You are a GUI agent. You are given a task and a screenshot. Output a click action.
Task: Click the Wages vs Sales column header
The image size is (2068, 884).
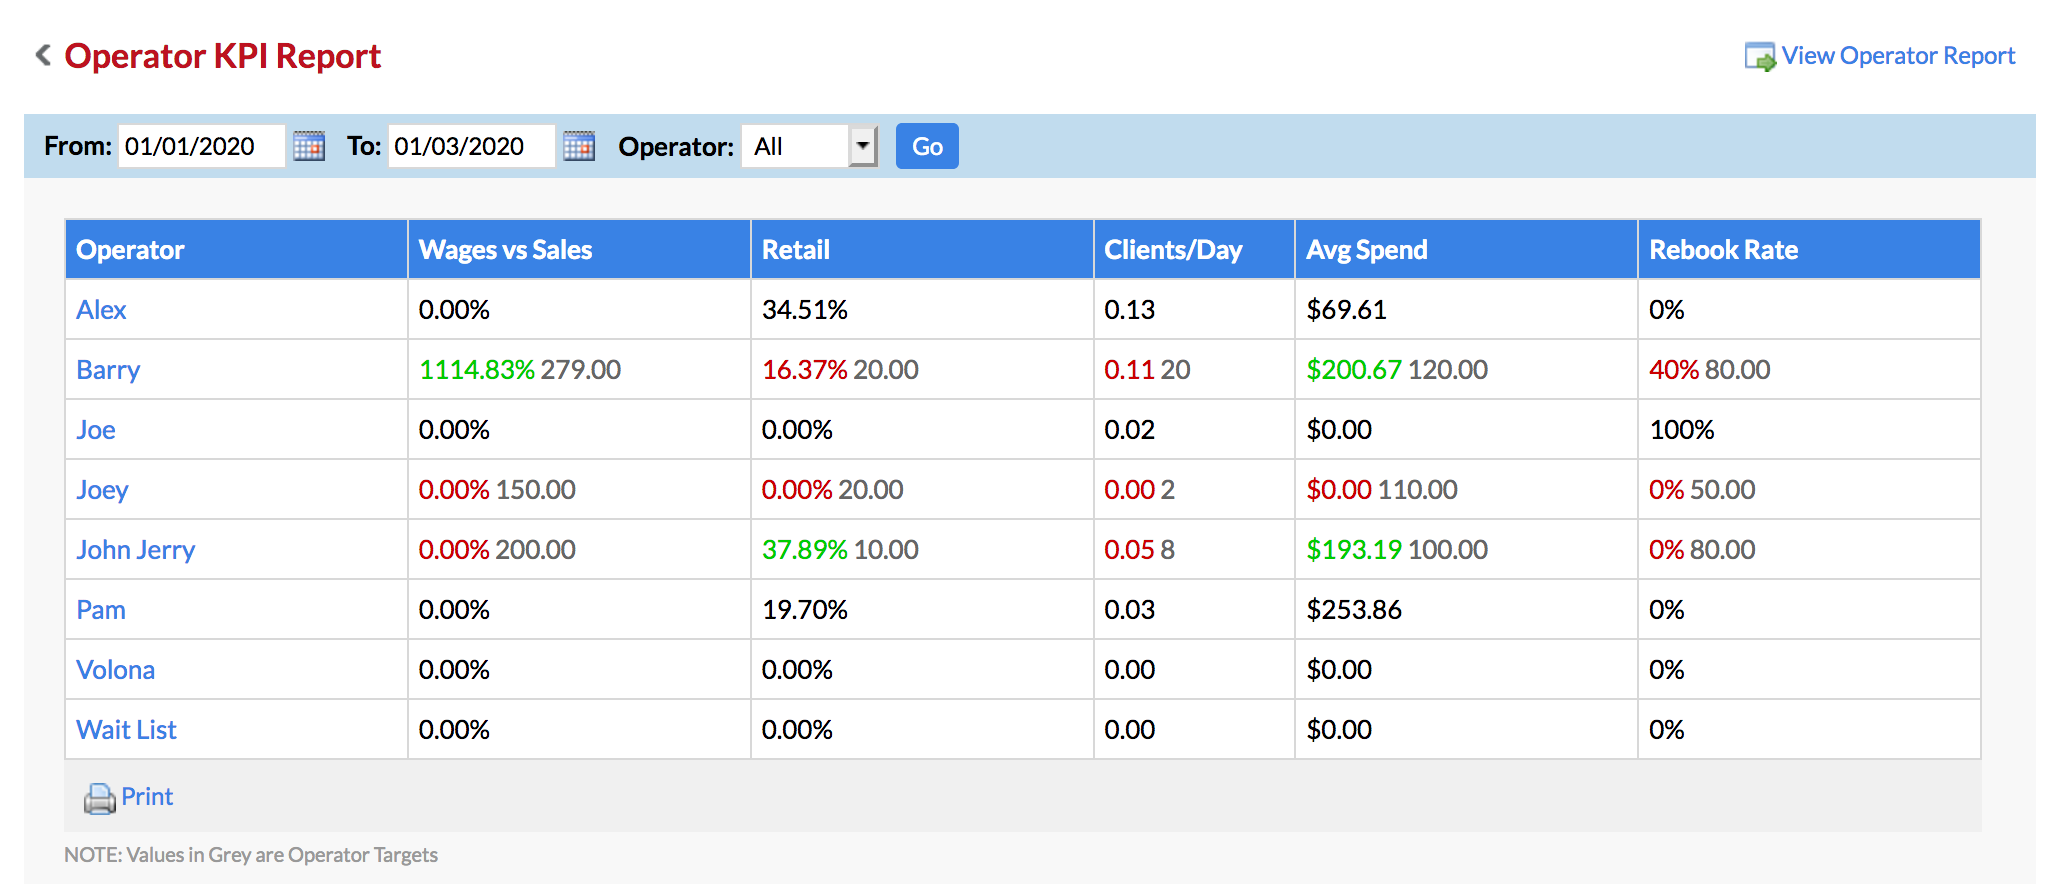(x=579, y=249)
